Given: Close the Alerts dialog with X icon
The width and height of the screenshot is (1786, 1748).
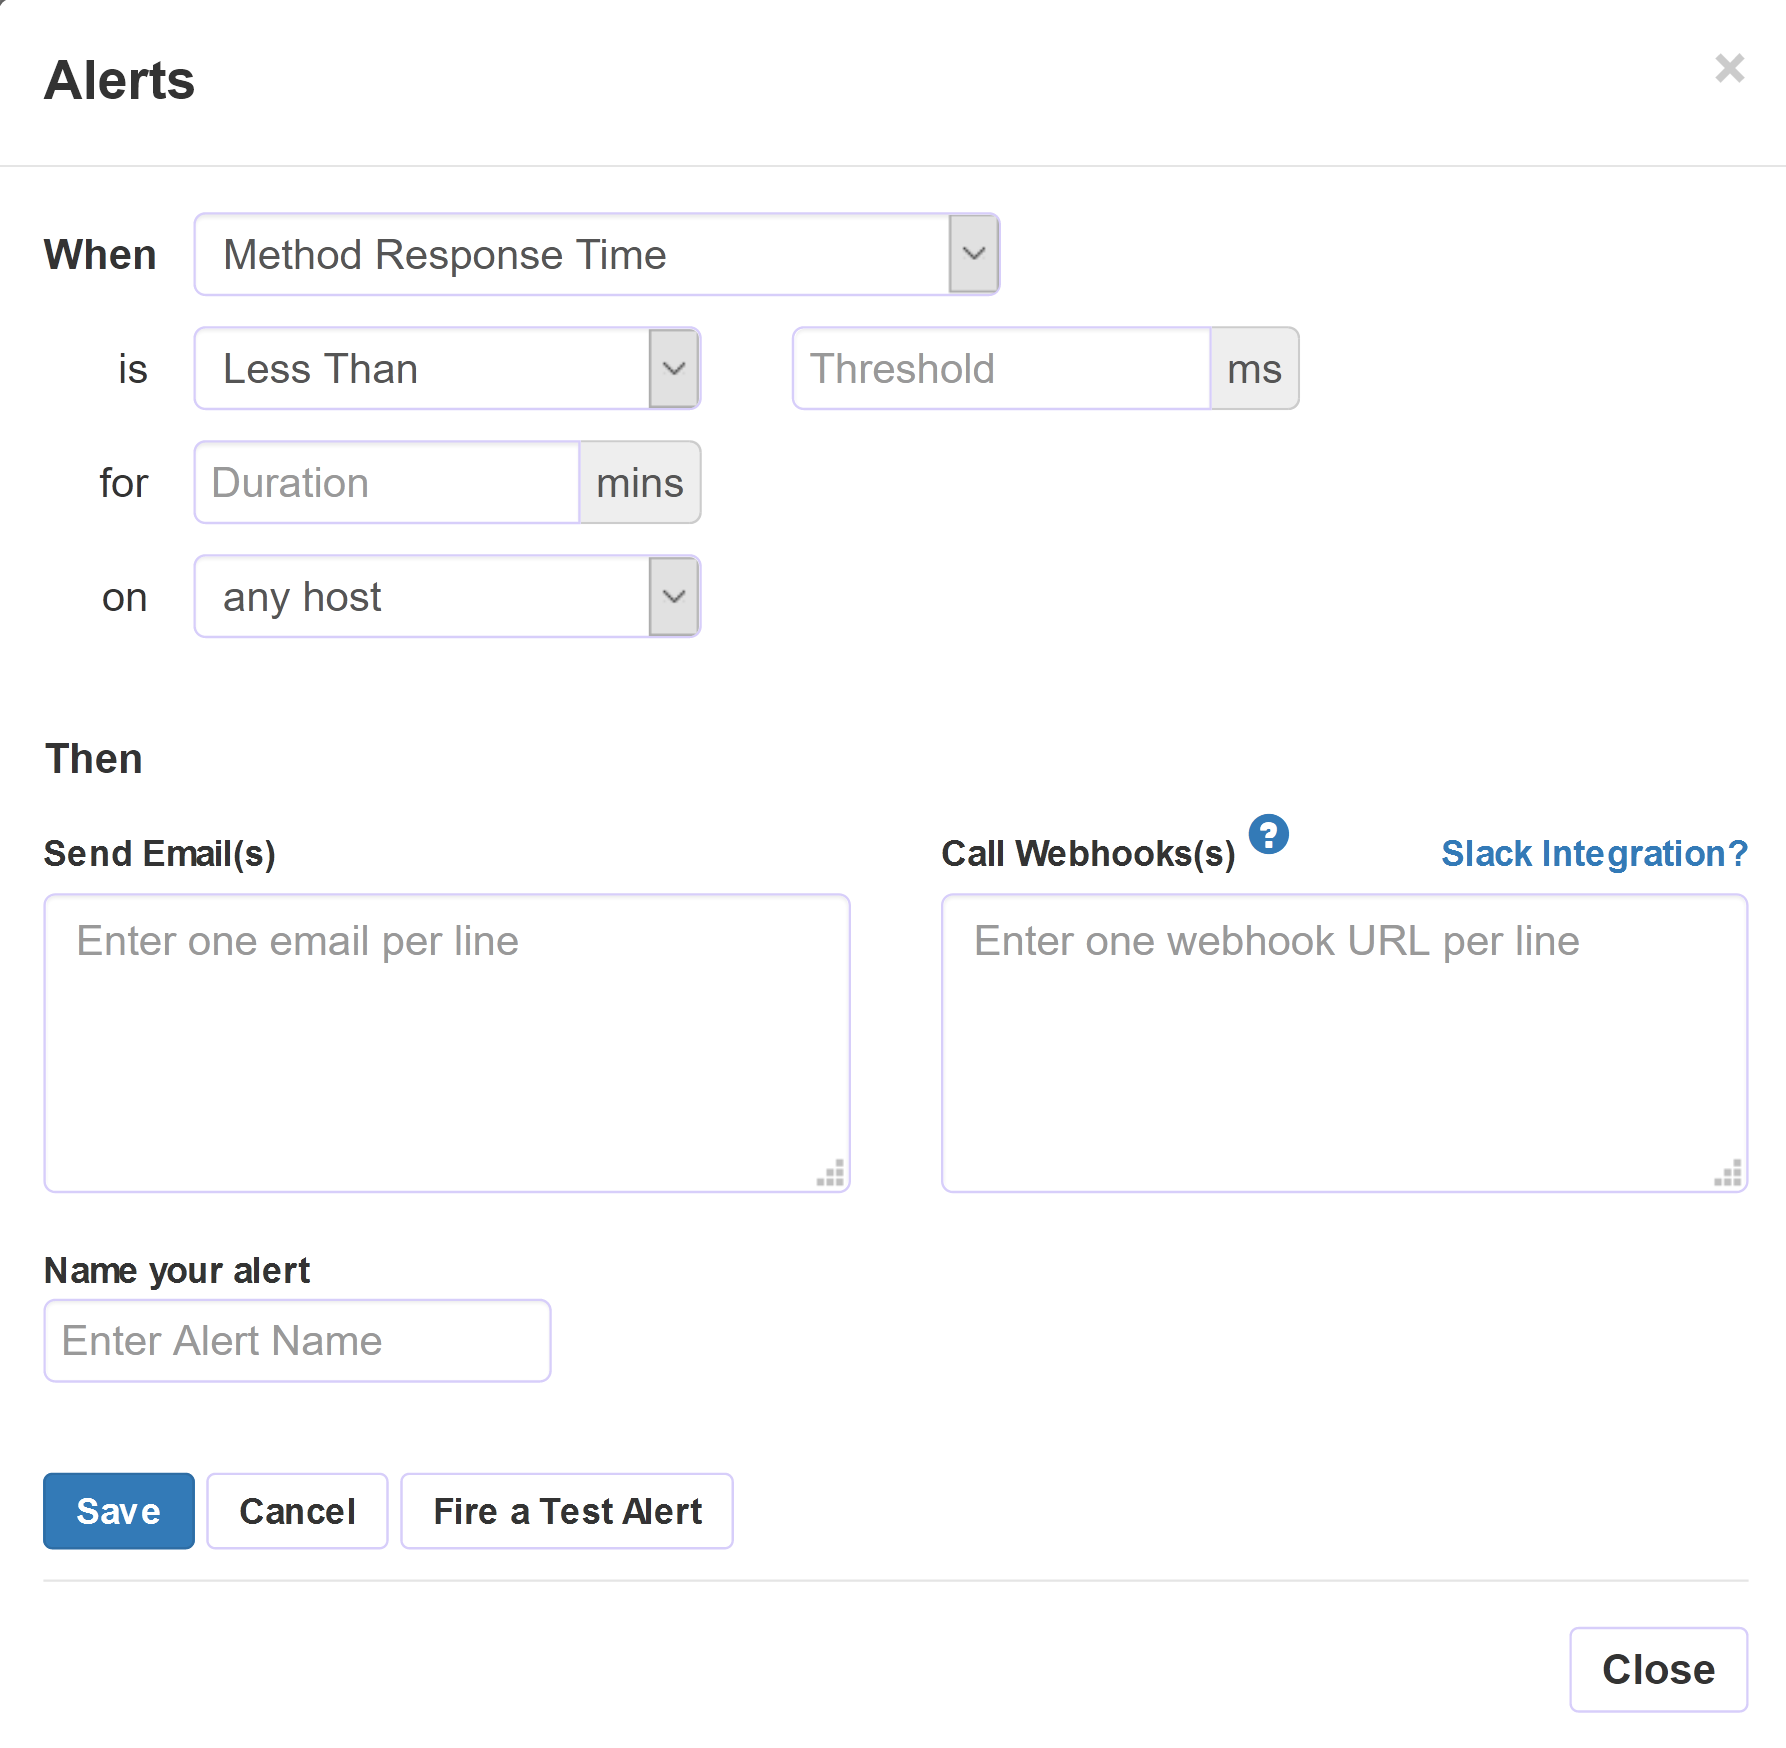Looking at the screenshot, I should pyautogui.click(x=1729, y=68).
